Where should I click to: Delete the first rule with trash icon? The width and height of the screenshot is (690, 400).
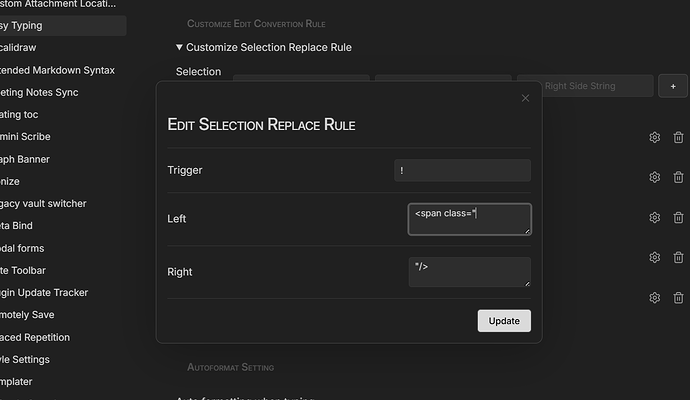point(678,137)
